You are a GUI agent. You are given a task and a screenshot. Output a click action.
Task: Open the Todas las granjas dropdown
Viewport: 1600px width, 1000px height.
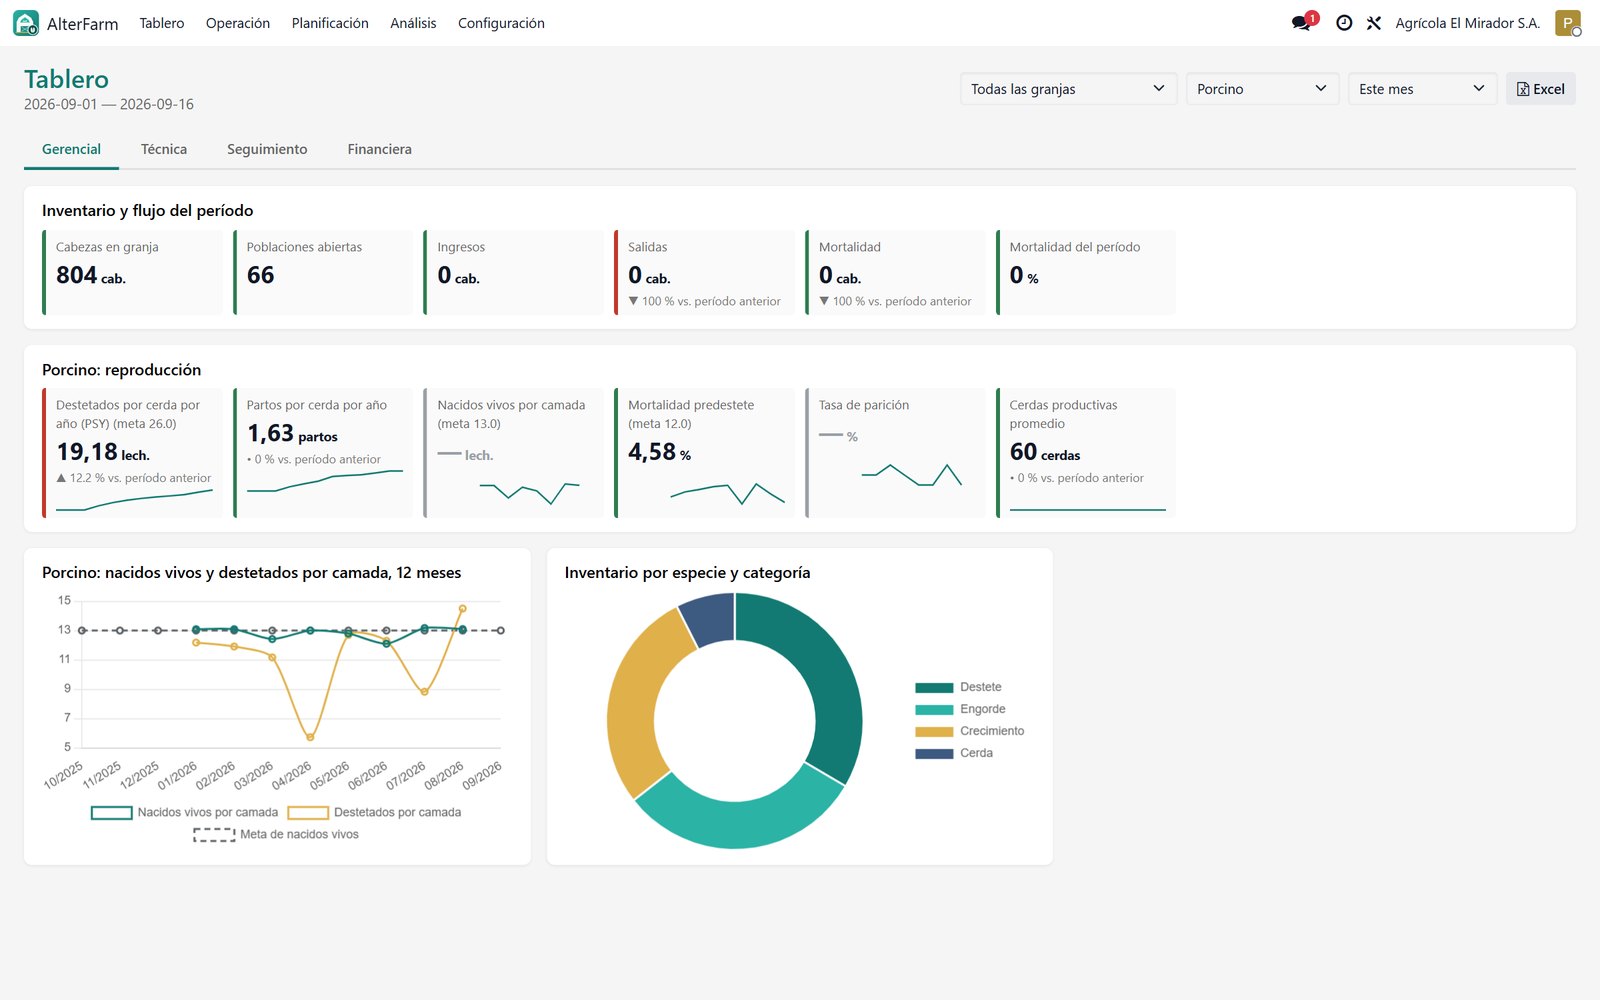pos(1068,89)
